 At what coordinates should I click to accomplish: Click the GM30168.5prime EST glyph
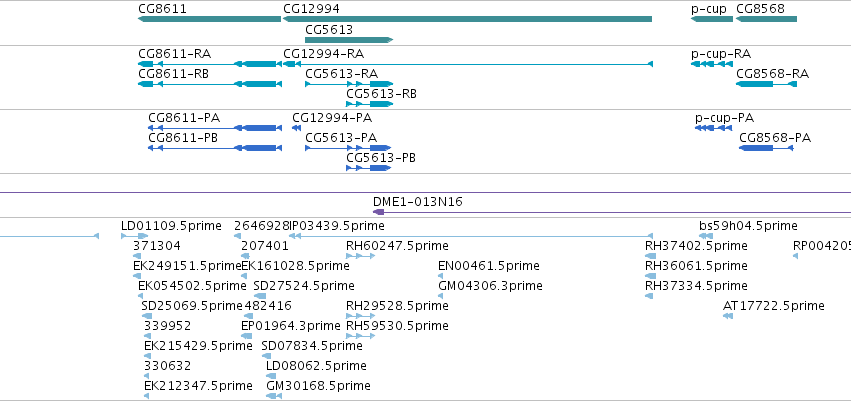pyautogui.click(x=274, y=396)
